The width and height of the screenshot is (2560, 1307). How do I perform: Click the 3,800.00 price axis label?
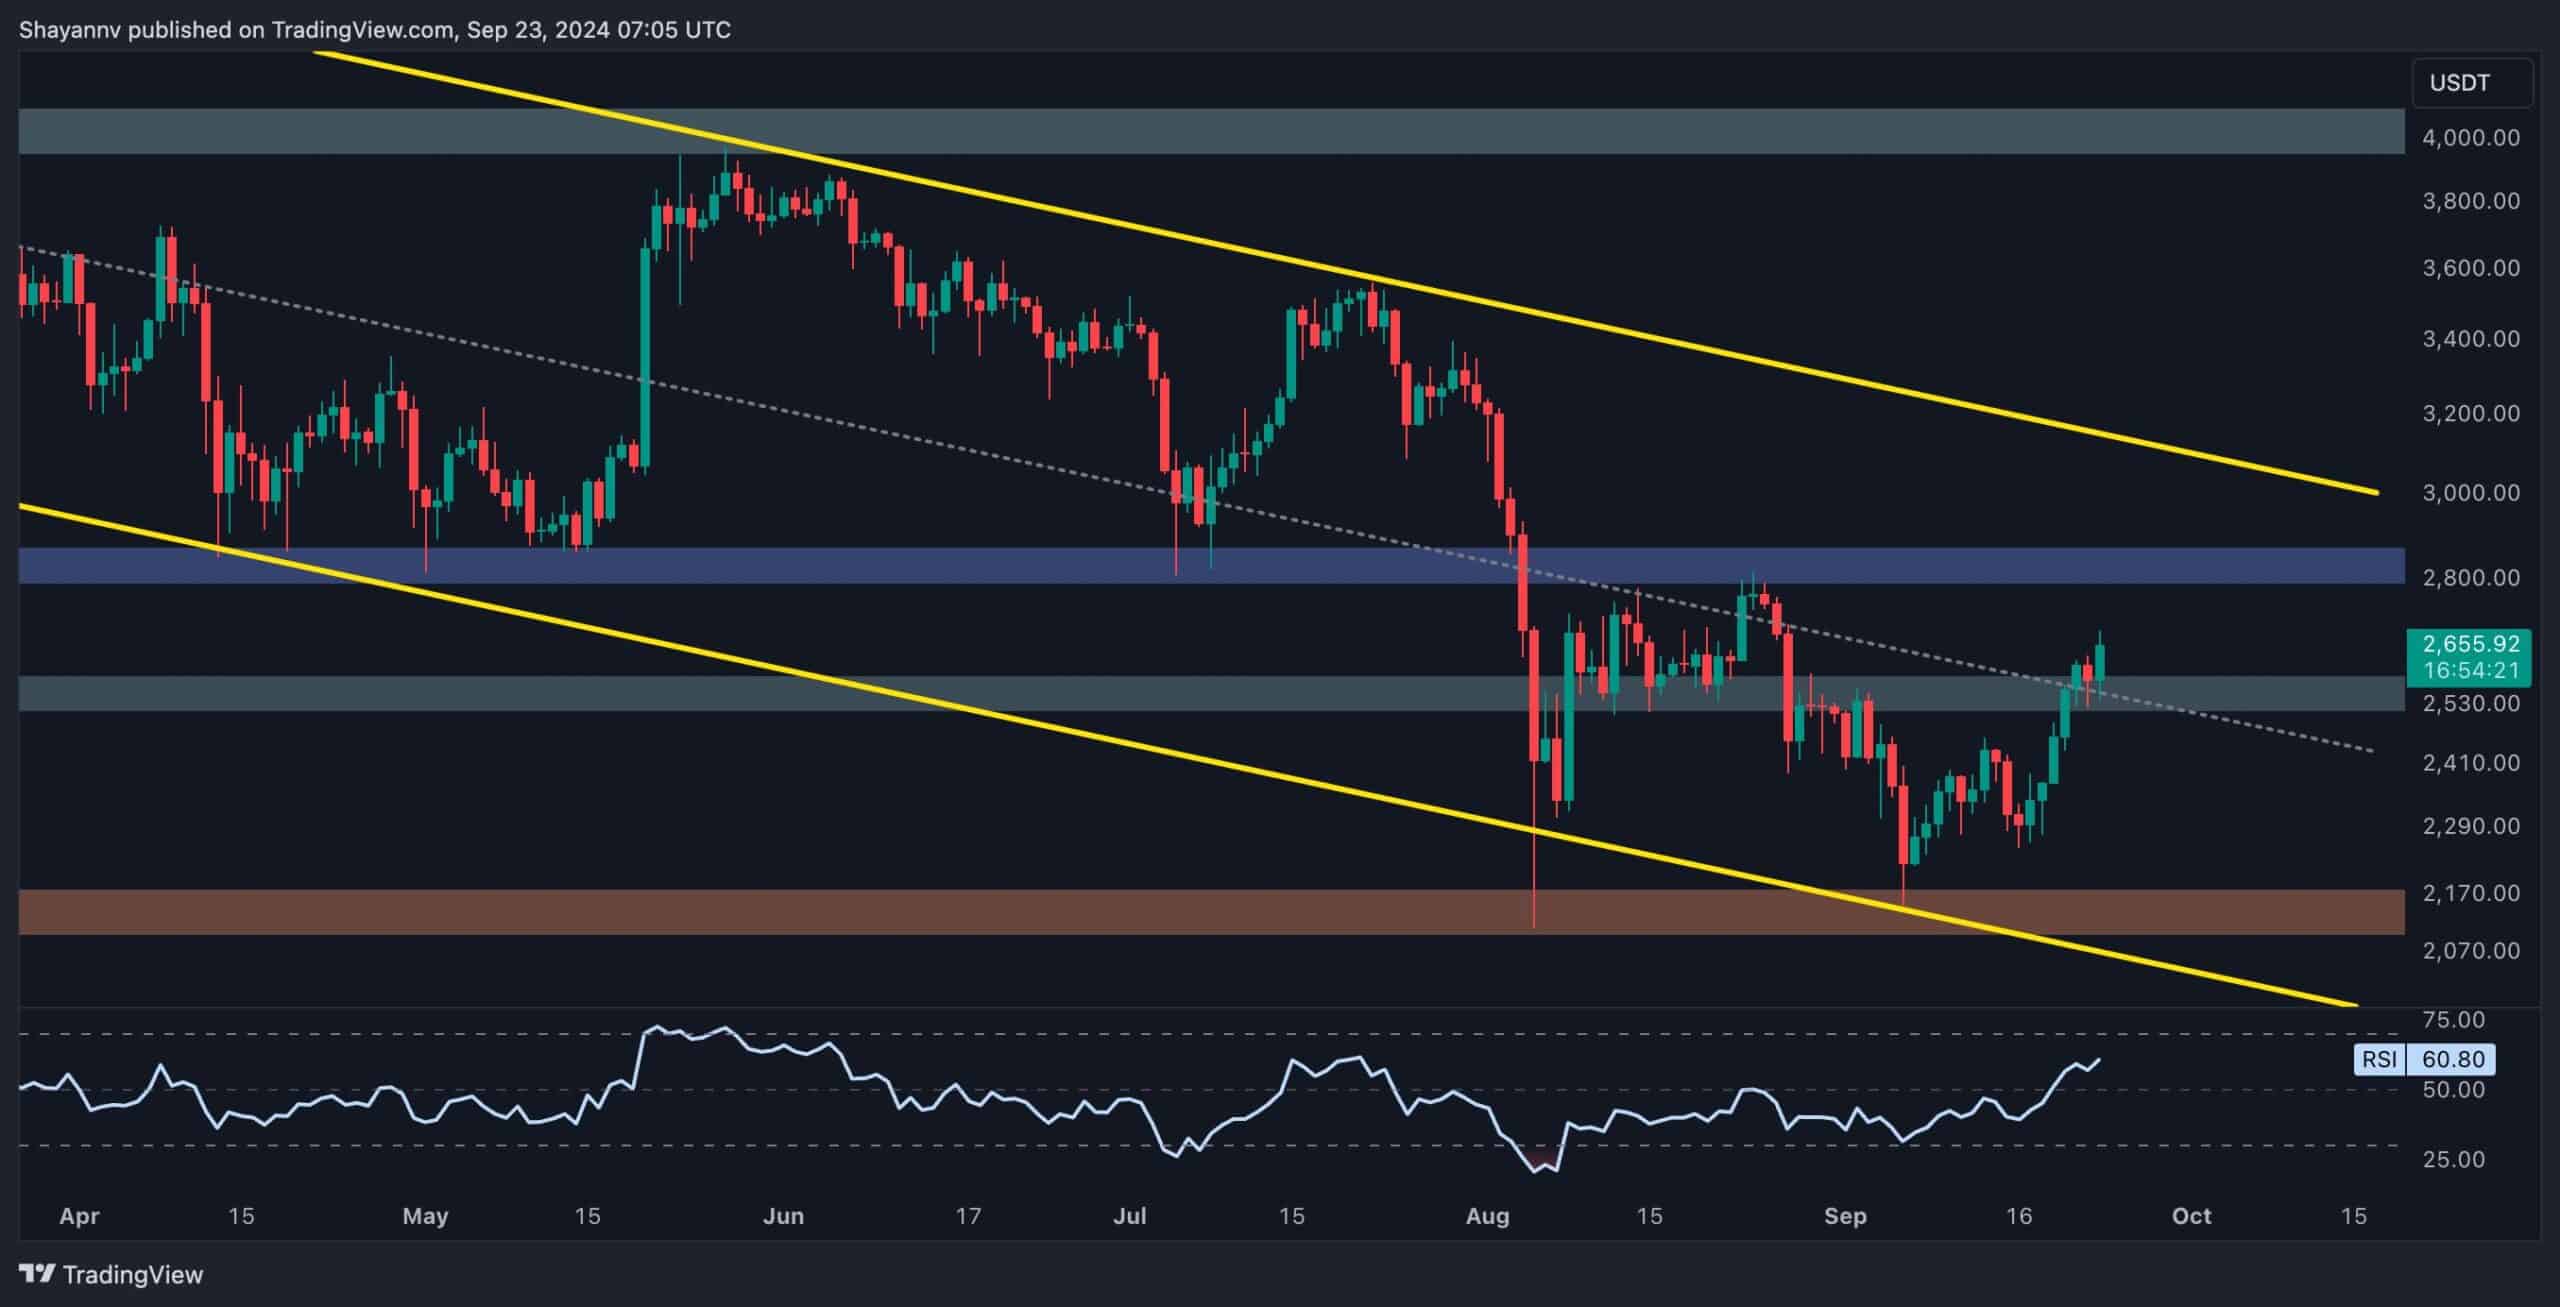[2470, 201]
